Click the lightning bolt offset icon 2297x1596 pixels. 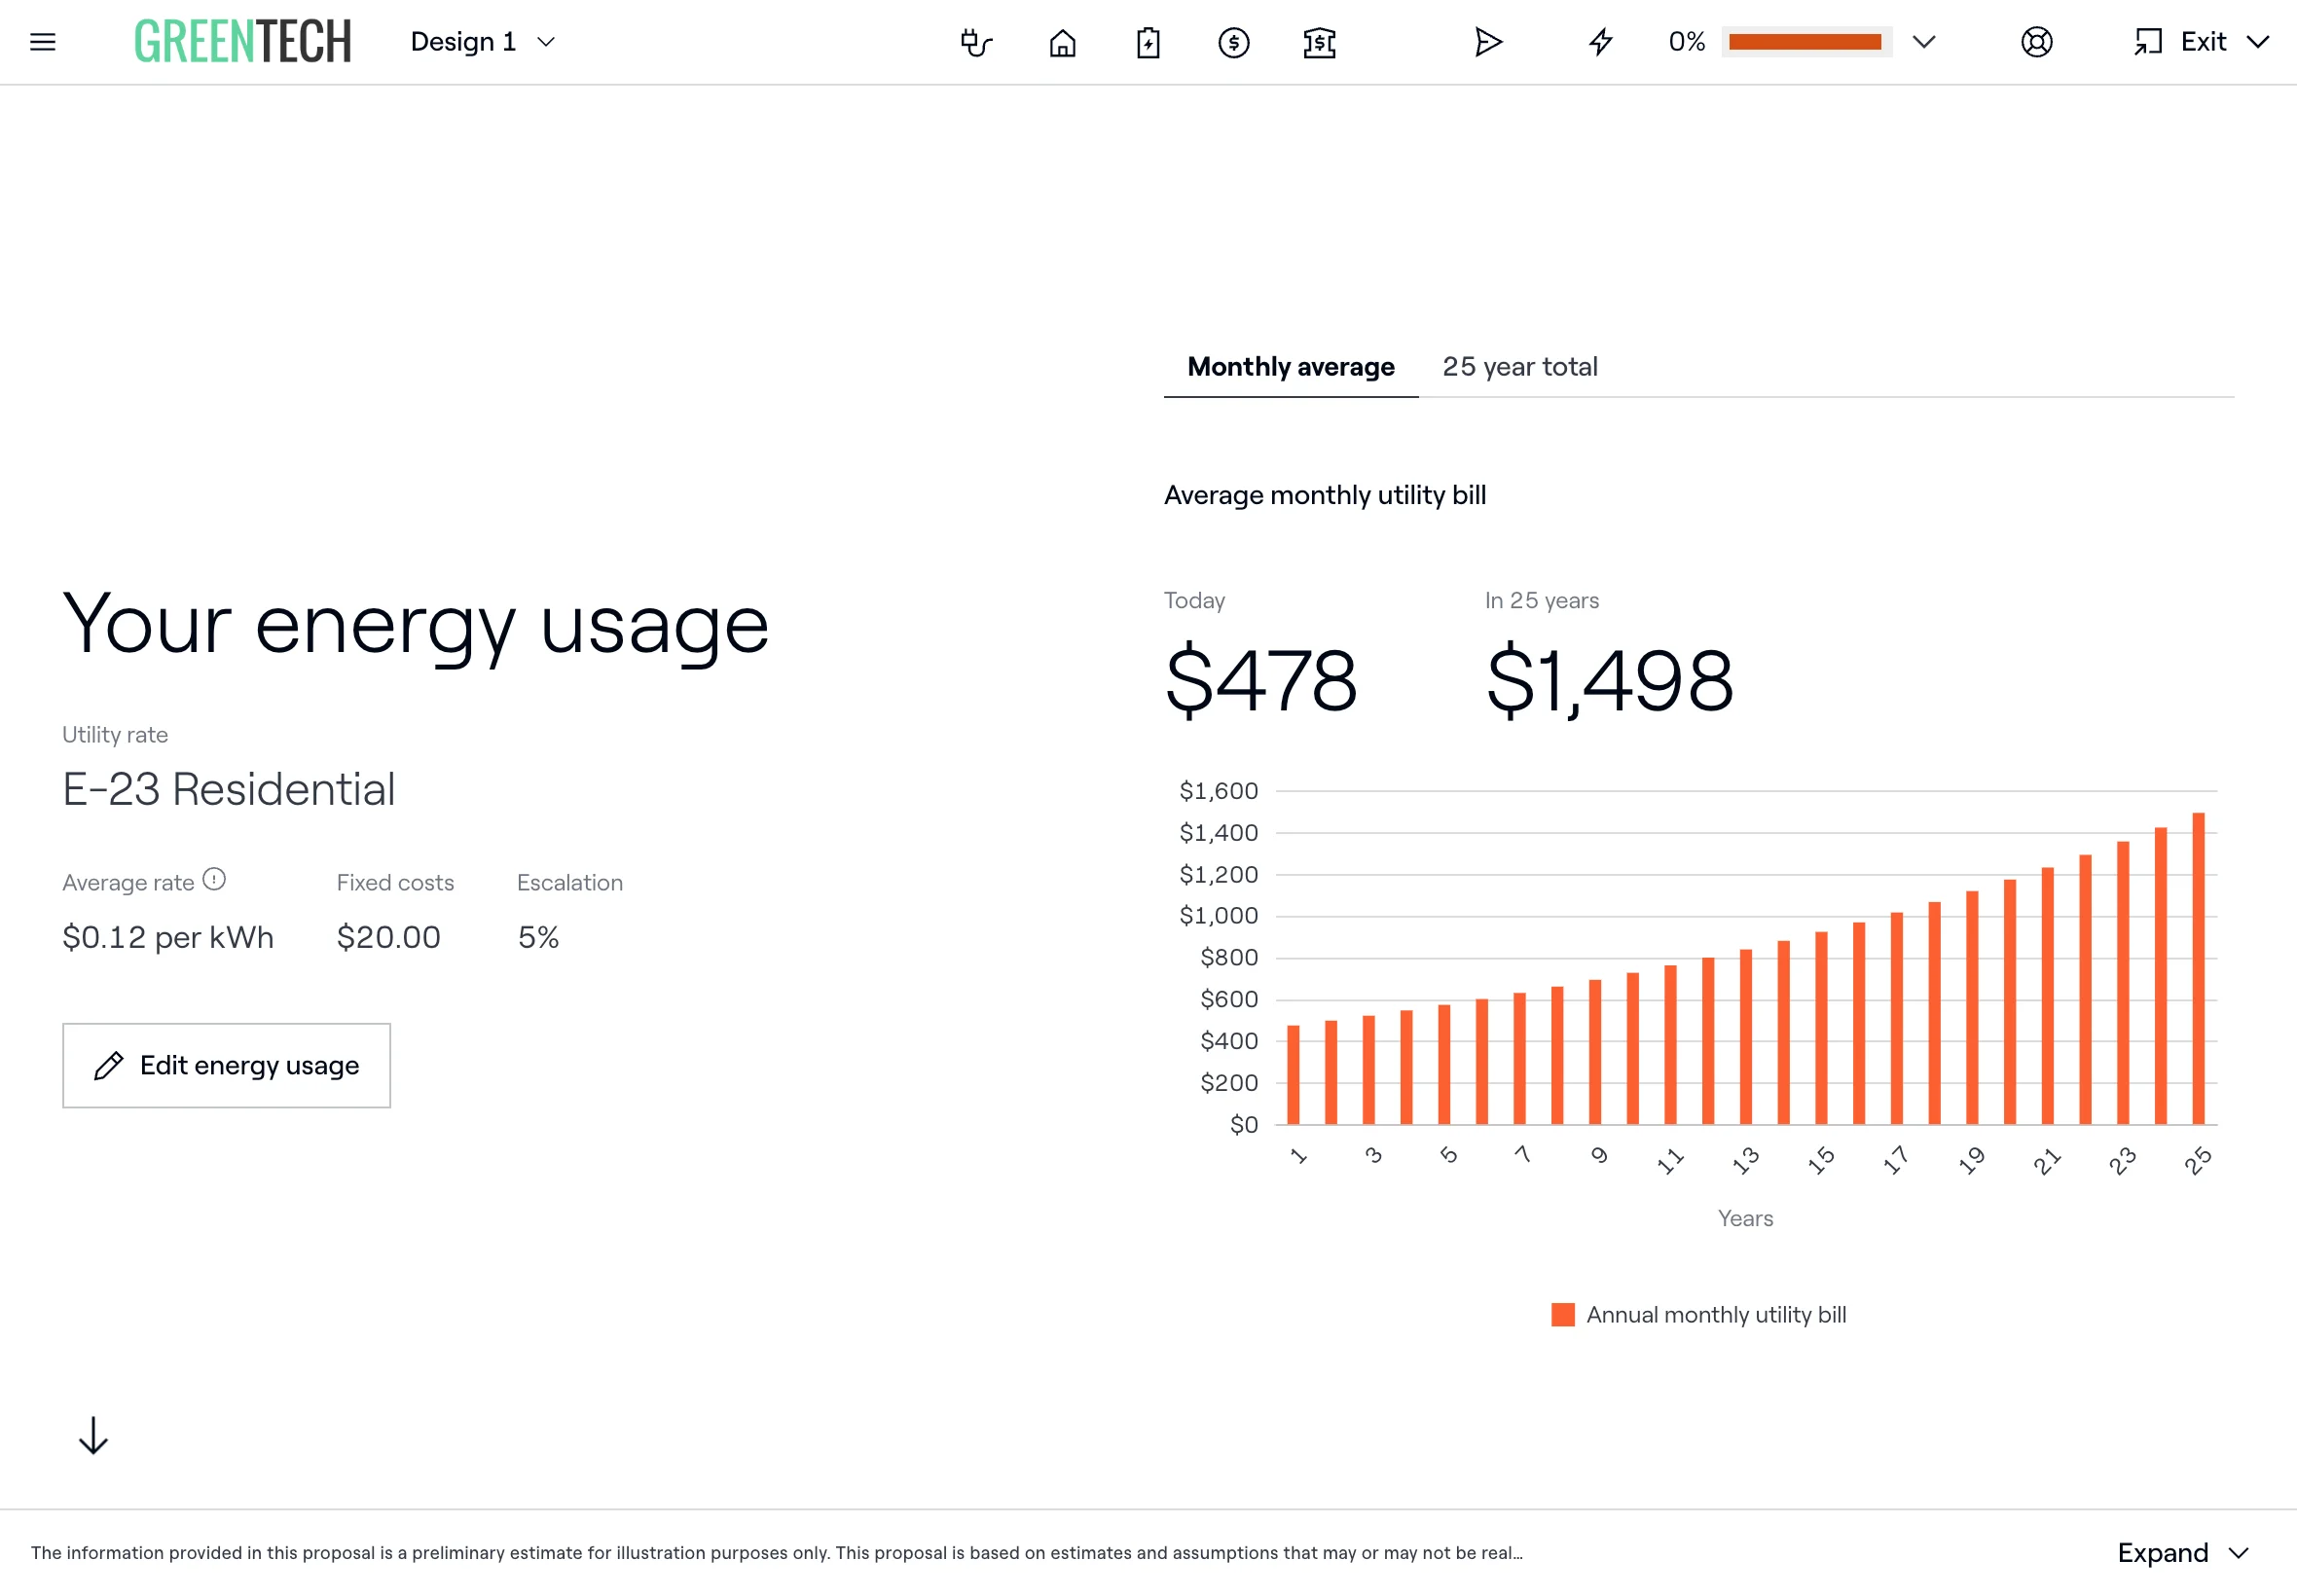(x=1601, y=42)
